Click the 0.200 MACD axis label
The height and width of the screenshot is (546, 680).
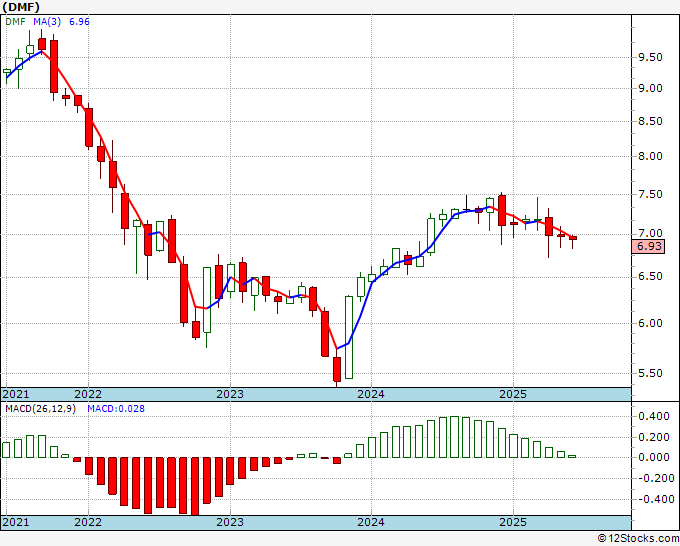pos(654,437)
